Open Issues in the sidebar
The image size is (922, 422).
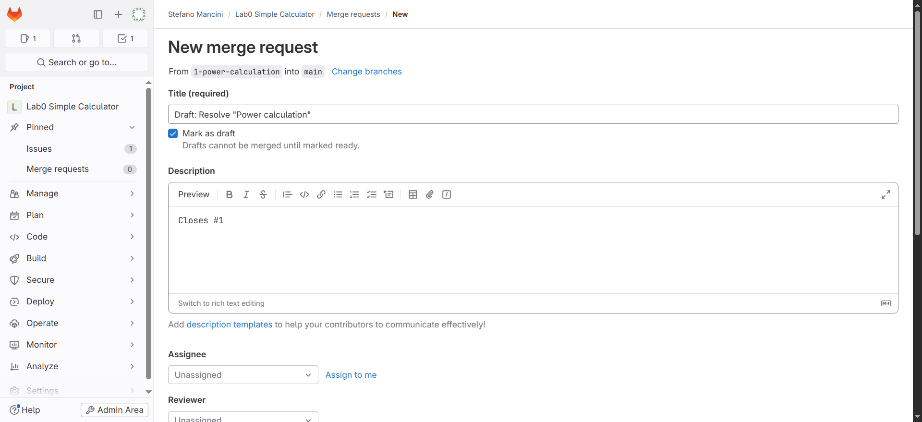click(39, 149)
